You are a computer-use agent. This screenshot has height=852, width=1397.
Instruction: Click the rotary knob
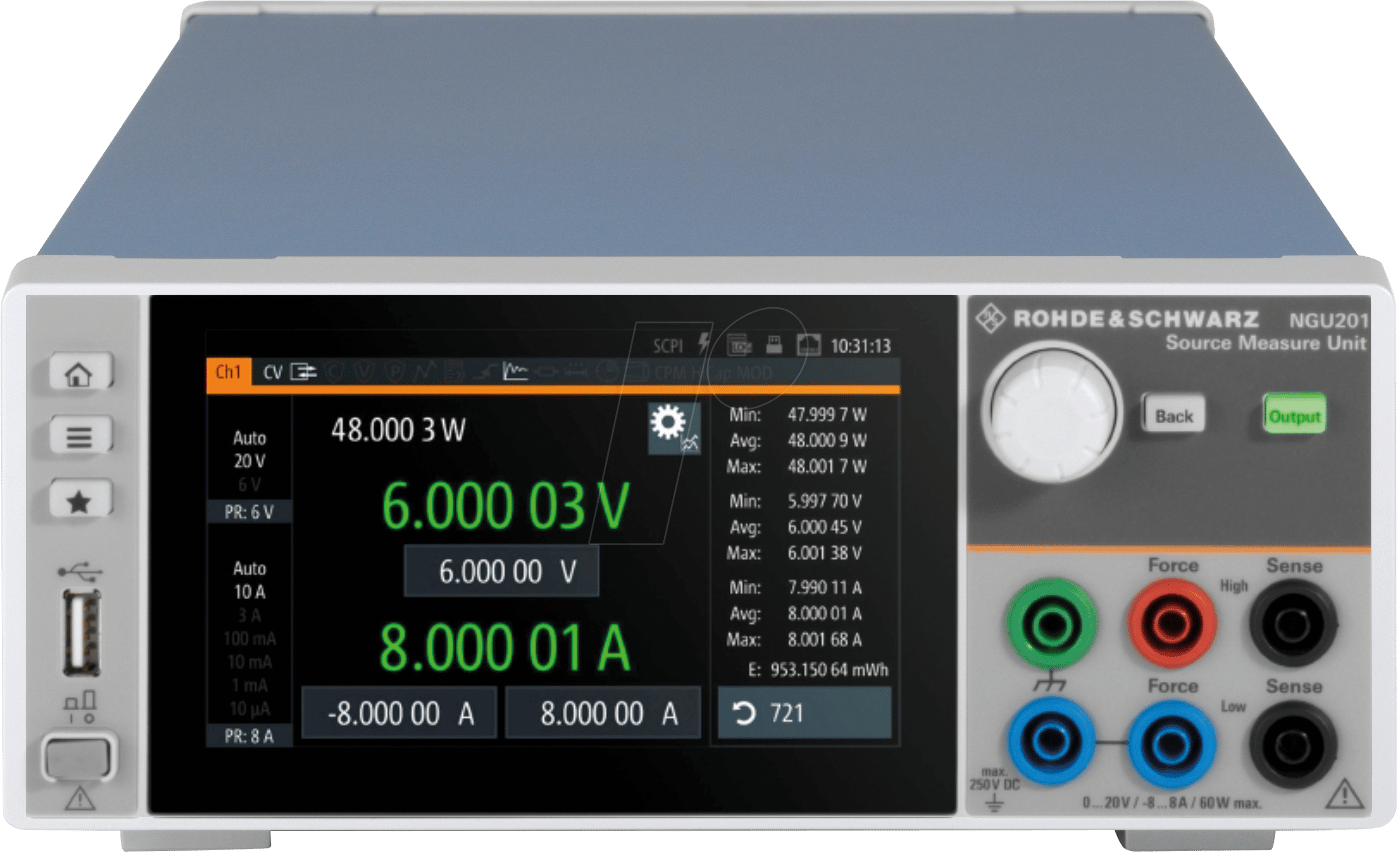point(1051,411)
